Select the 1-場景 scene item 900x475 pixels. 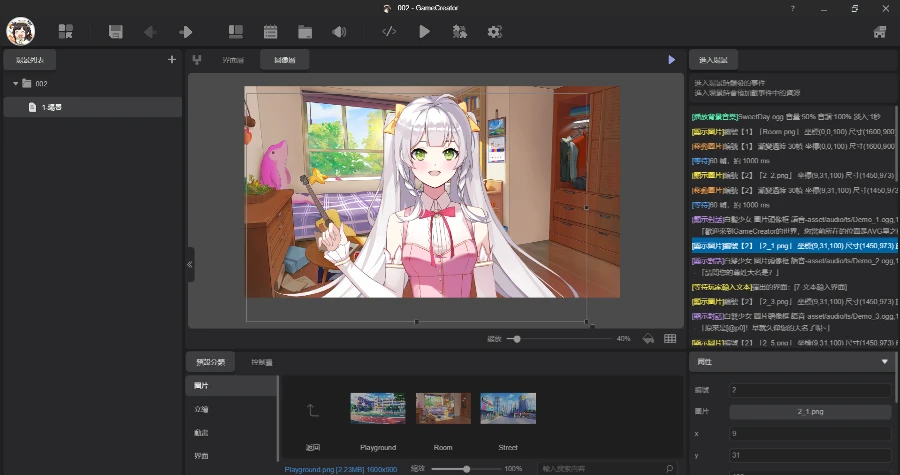(x=52, y=107)
